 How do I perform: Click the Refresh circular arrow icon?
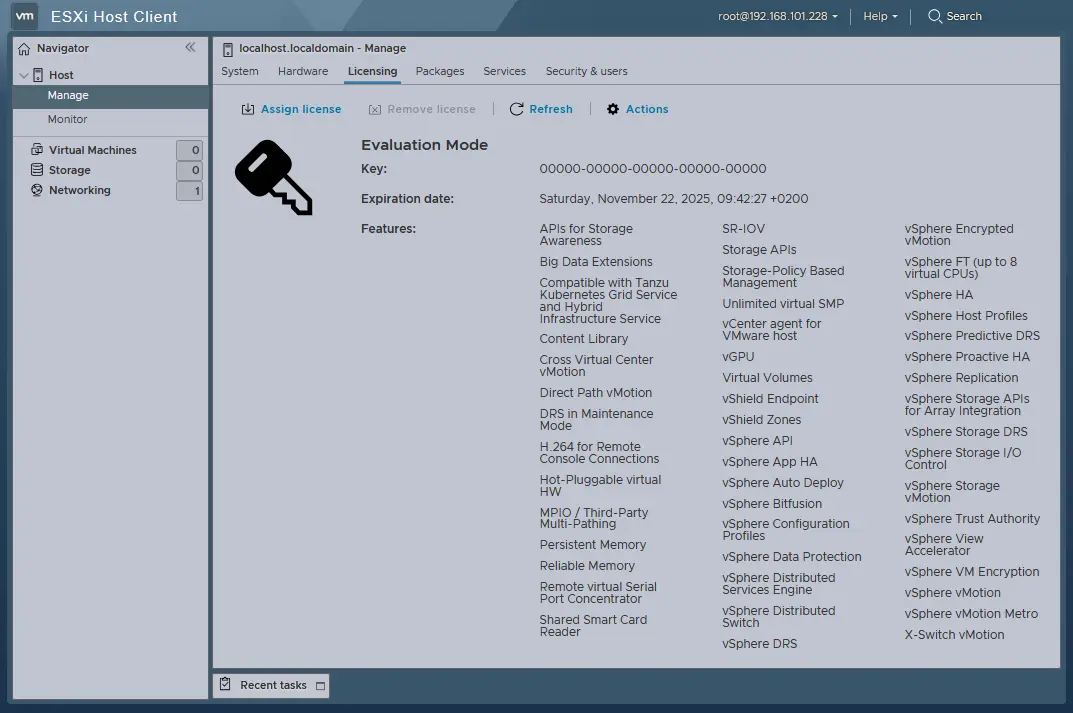[x=517, y=109]
